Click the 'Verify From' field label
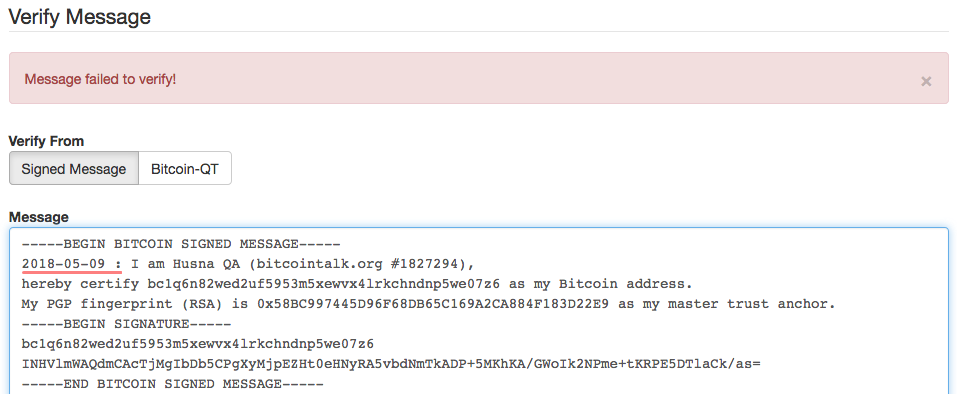 (46, 141)
